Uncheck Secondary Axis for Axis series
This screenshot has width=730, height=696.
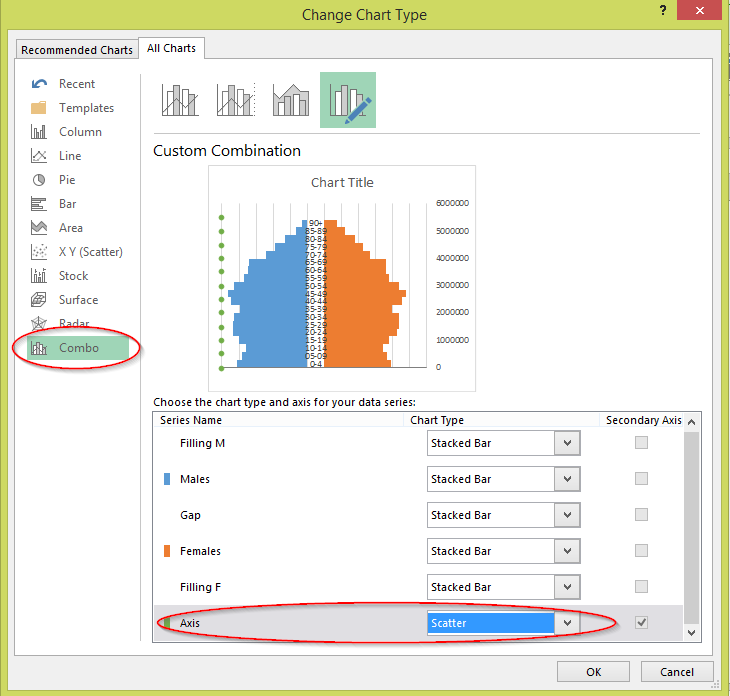(641, 622)
